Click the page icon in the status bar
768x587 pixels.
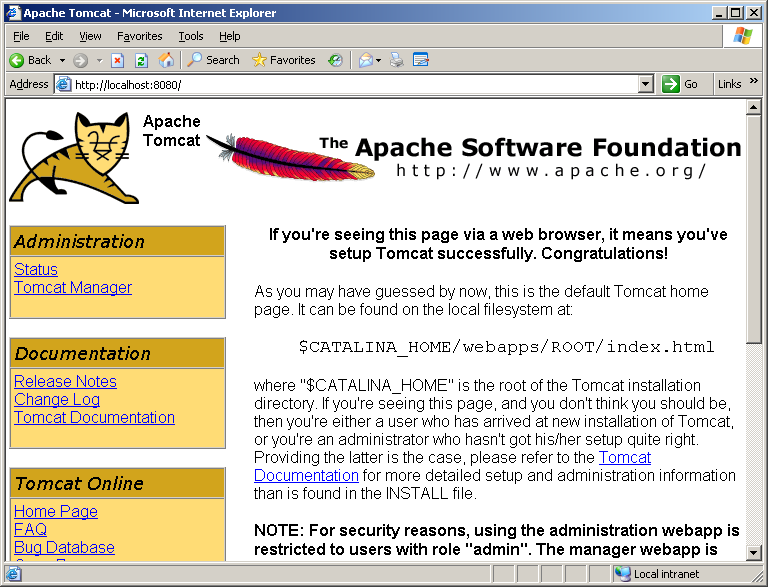pyautogui.click(x=13, y=573)
